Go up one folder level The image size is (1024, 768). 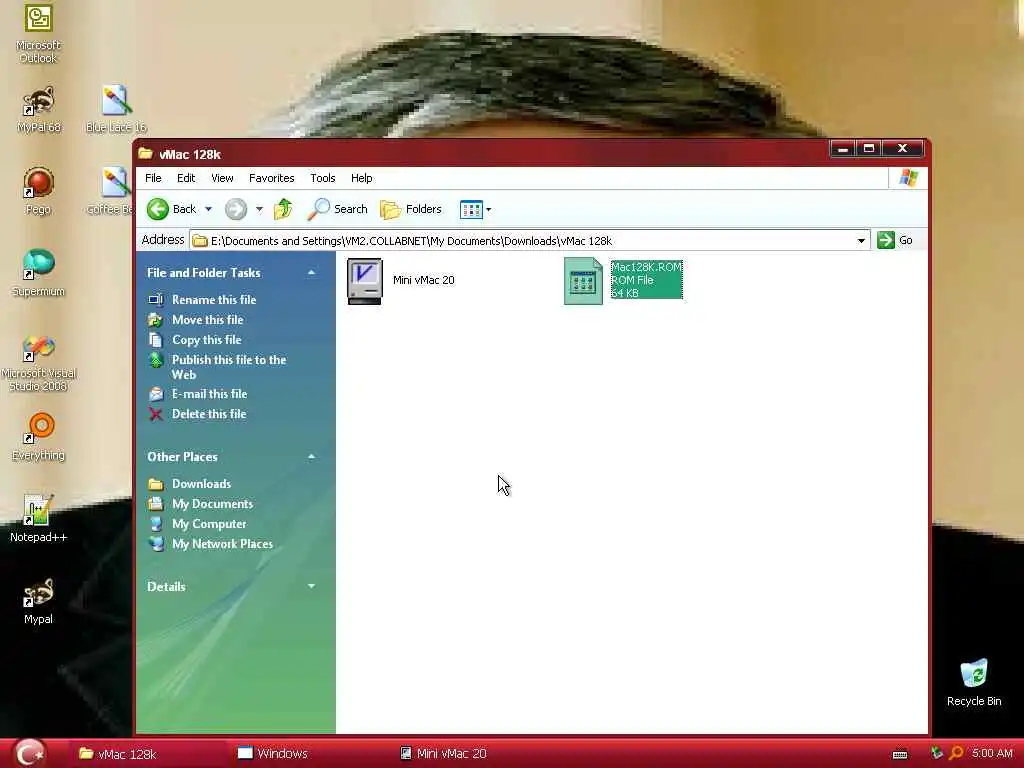click(x=283, y=209)
